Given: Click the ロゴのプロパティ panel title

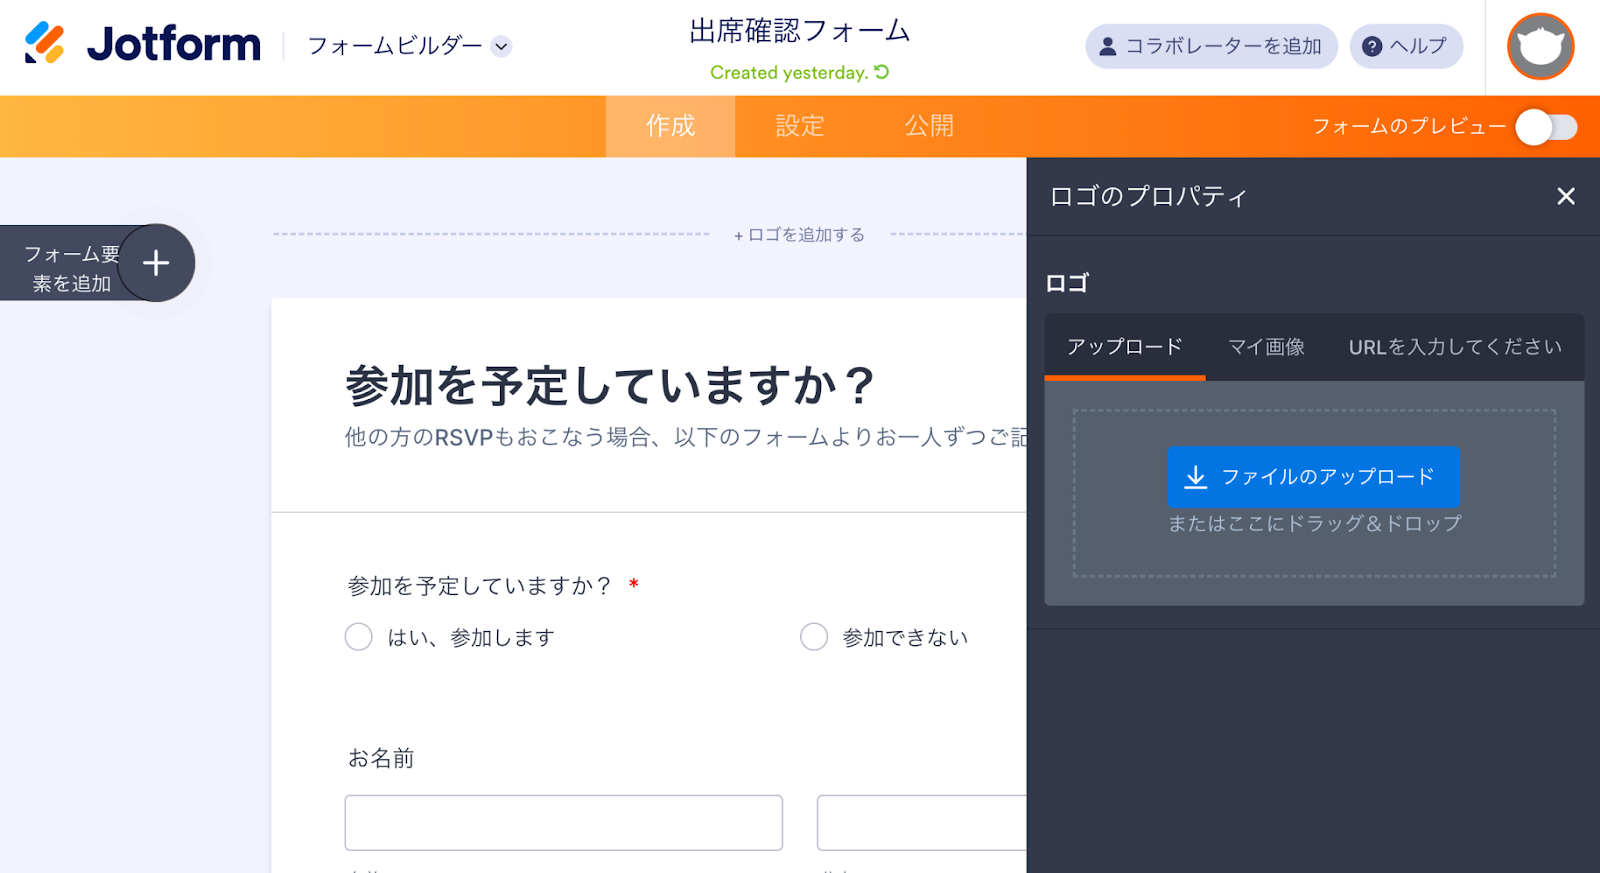Looking at the screenshot, I should [x=1148, y=196].
